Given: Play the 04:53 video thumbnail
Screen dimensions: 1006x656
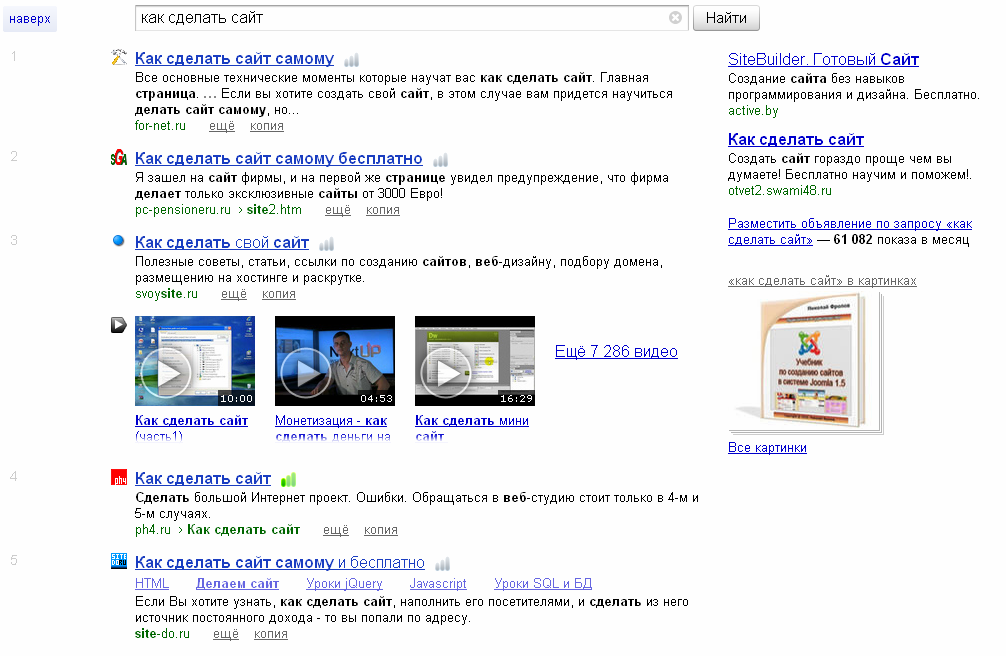Looking at the screenshot, I should click(x=335, y=361).
